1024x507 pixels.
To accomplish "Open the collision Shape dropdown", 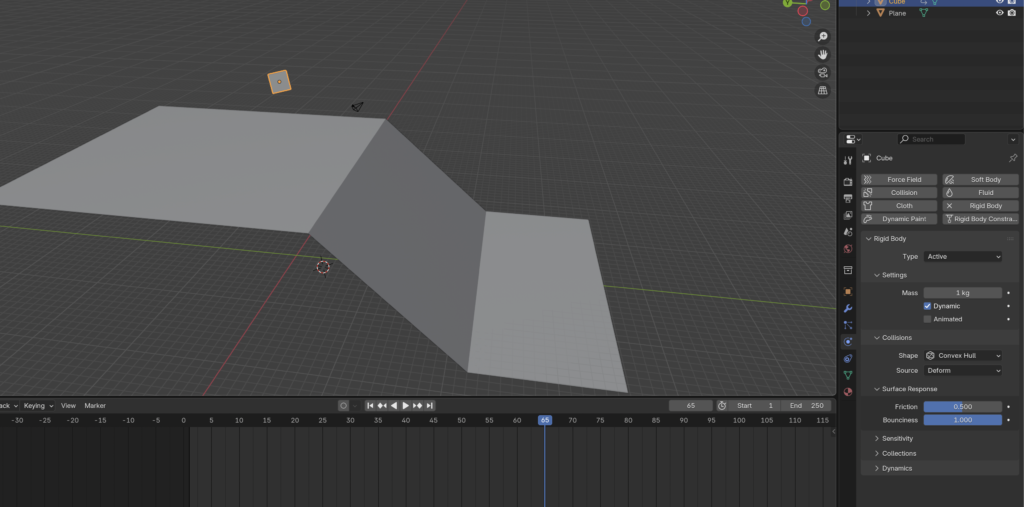I will [963, 356].
